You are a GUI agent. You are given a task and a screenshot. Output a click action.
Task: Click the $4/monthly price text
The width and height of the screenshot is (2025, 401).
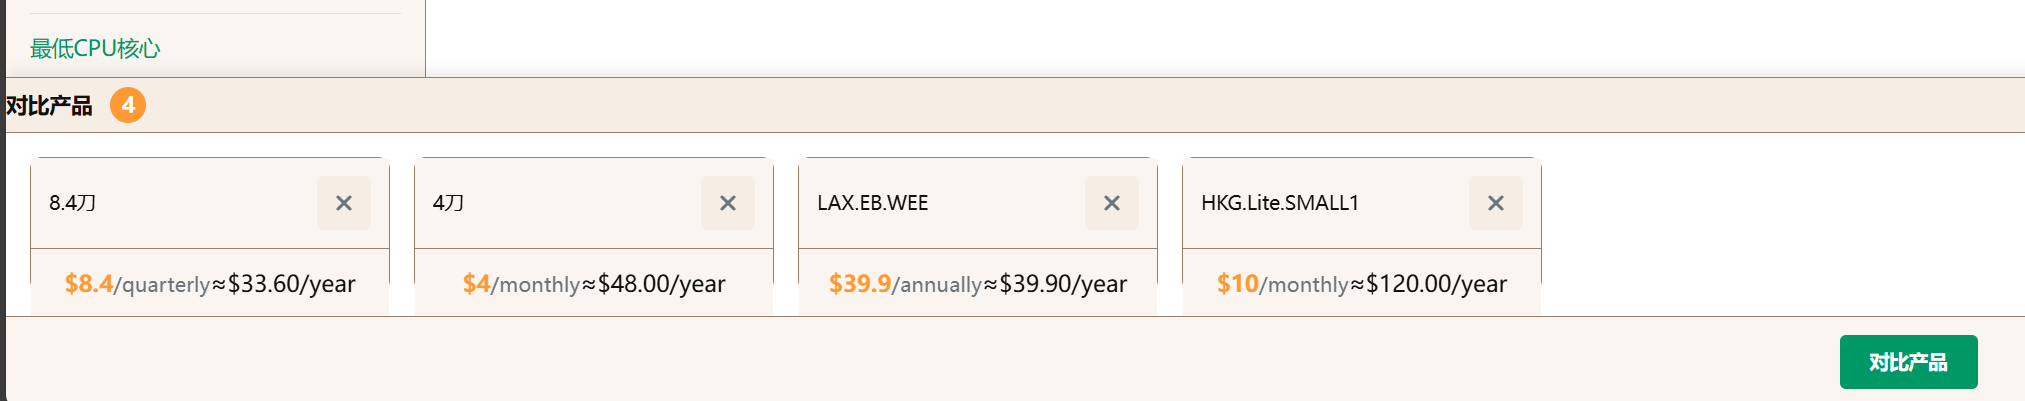[x=521, y=284]
